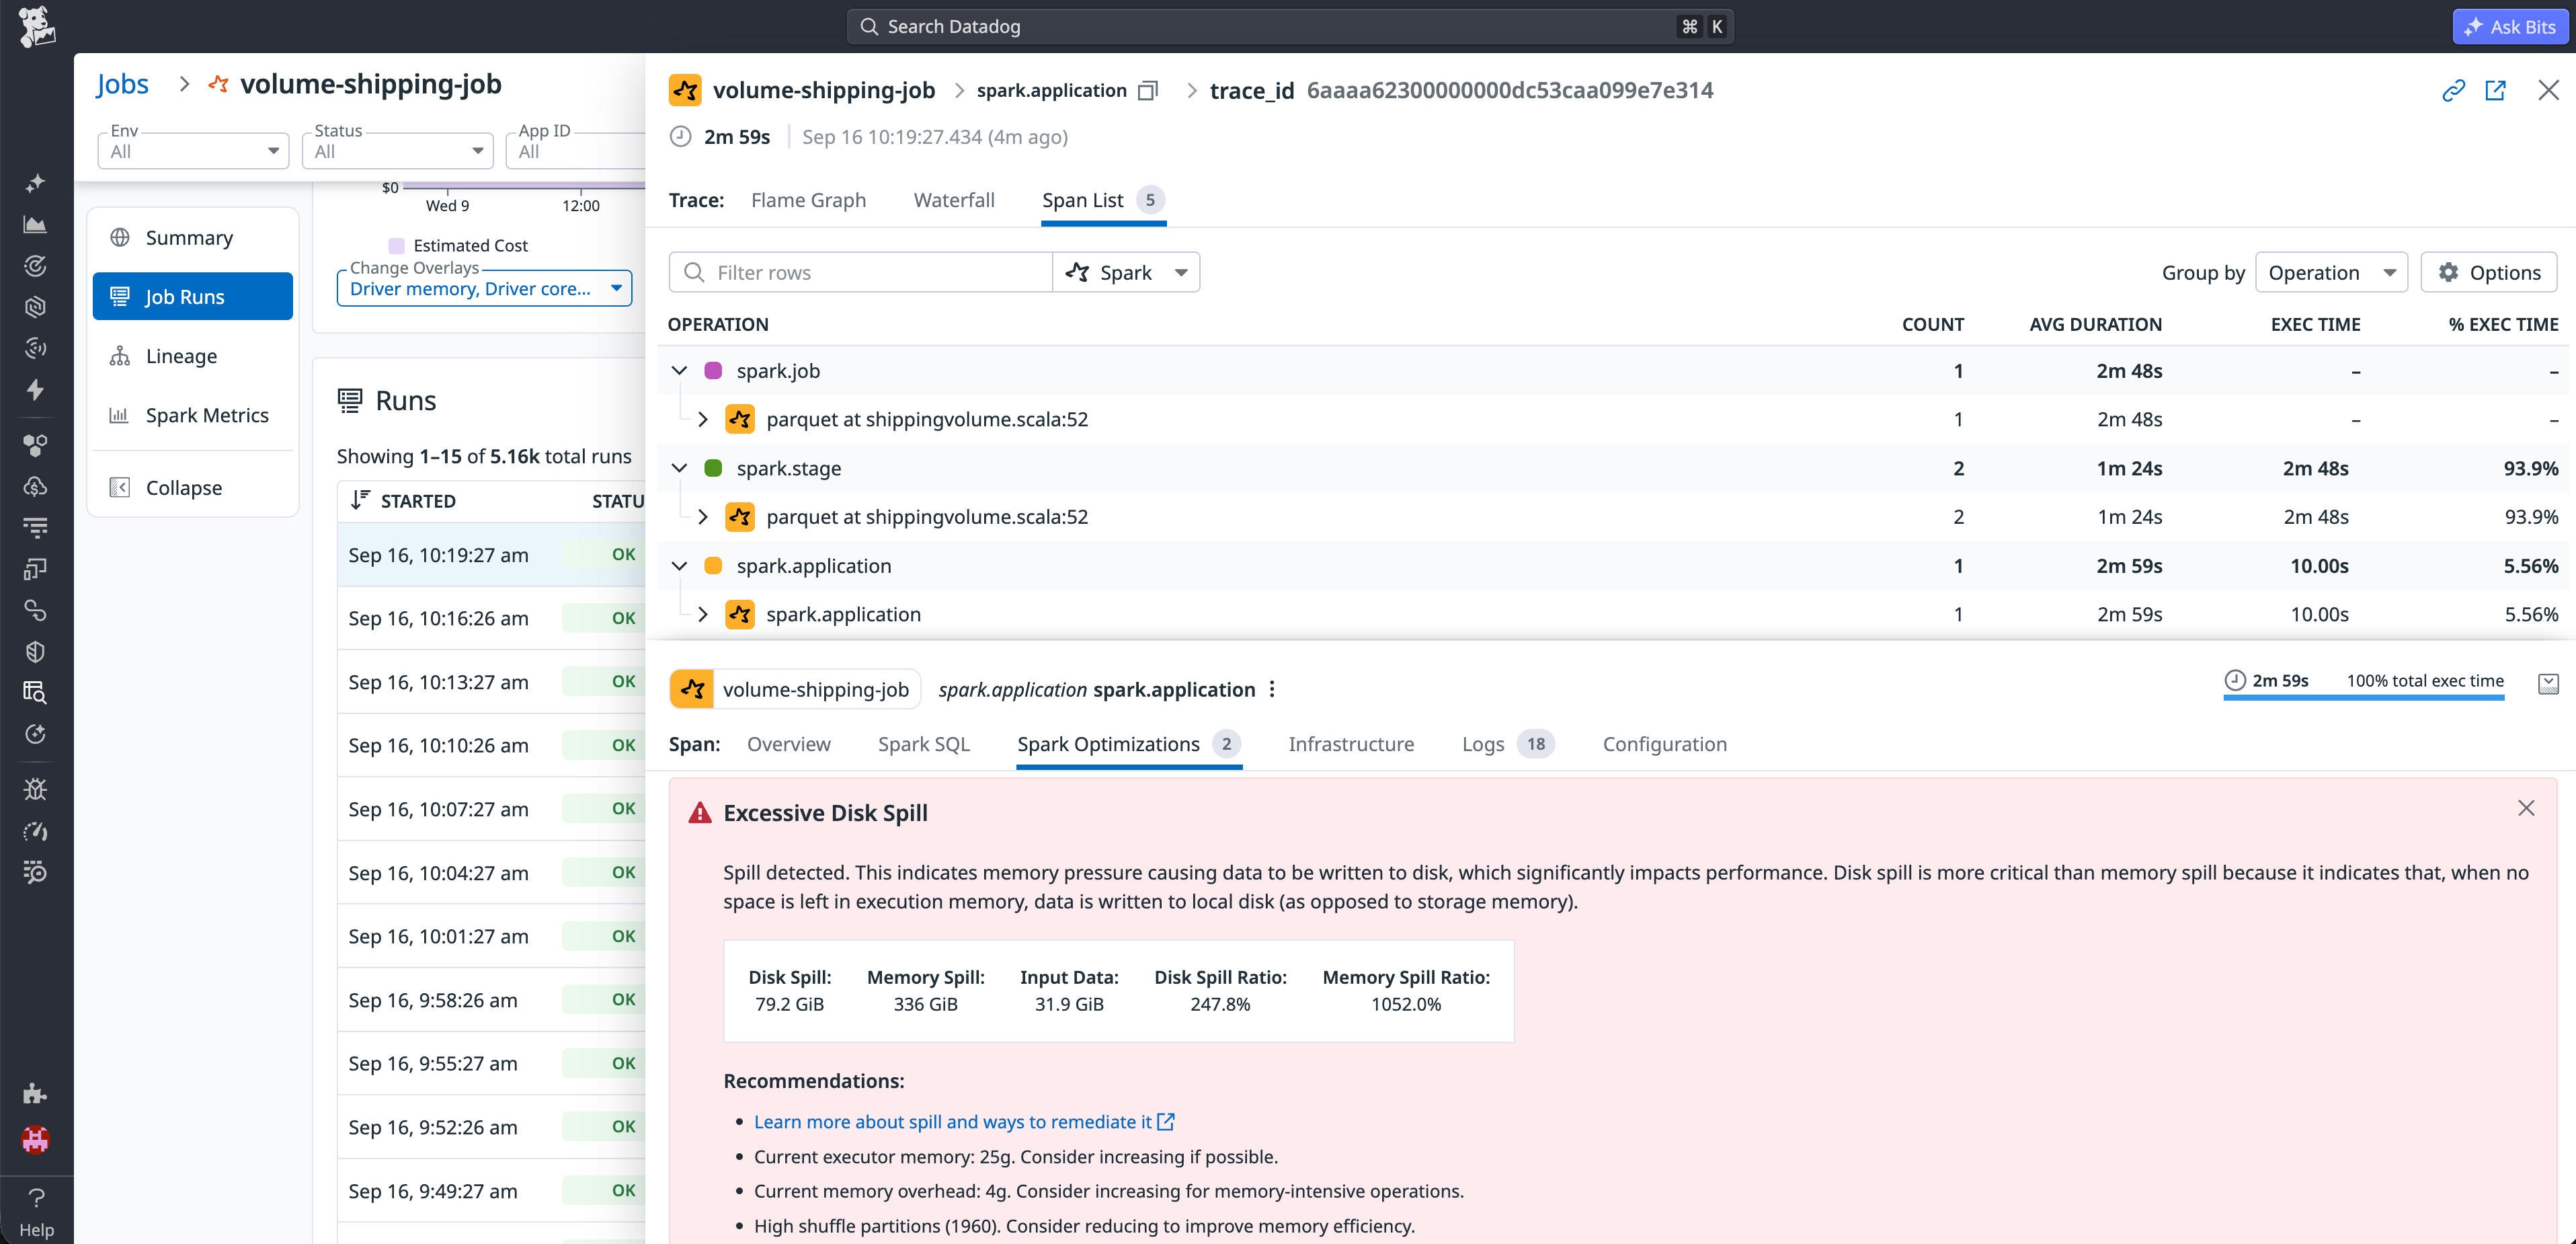Collapse span detail panel icon
The height and width of the screenshot is (1244, 2576).
click(2548, 684)
